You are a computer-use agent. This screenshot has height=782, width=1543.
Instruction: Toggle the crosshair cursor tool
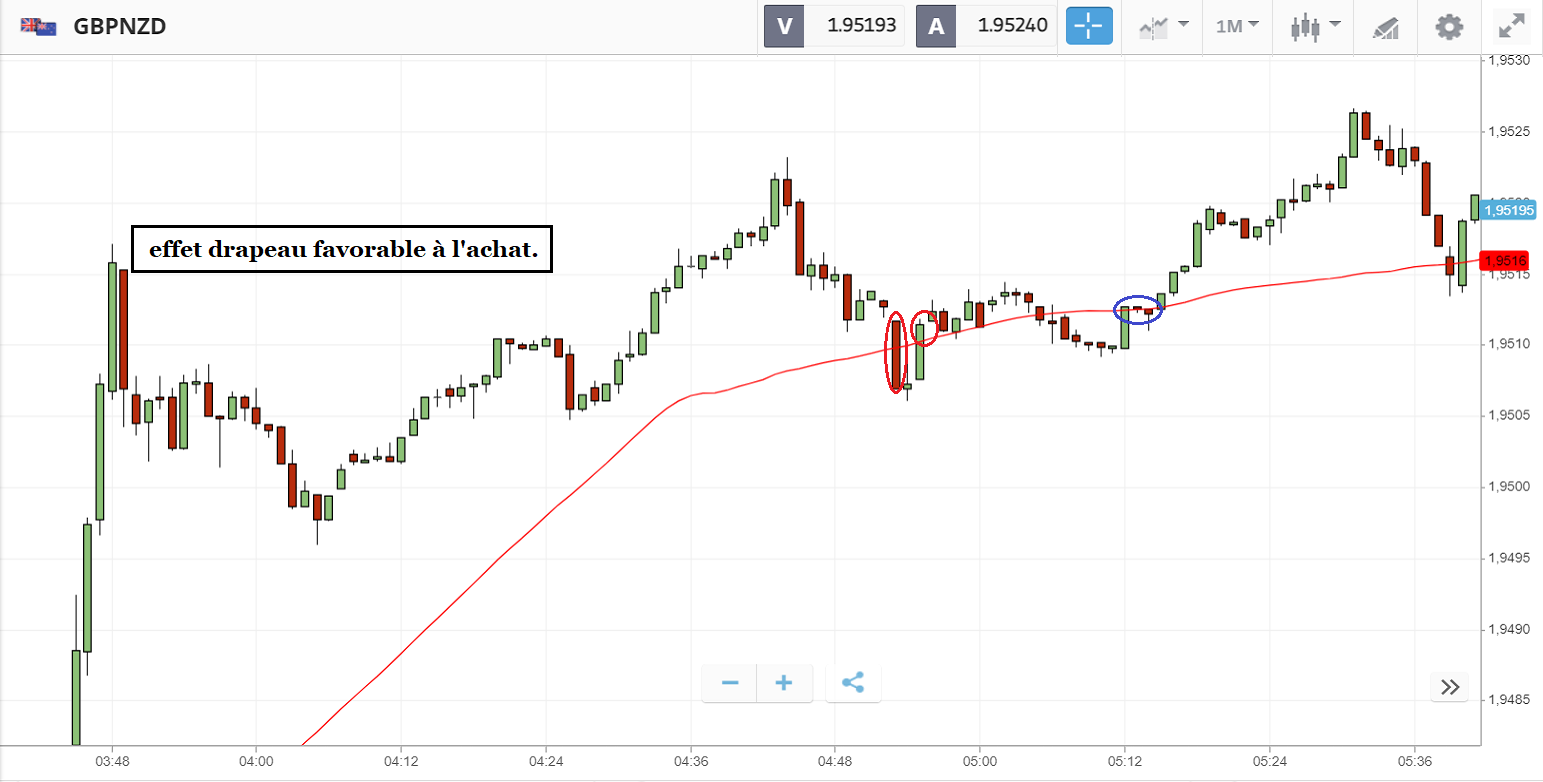pyautogui.click(x=1089, y=26)
